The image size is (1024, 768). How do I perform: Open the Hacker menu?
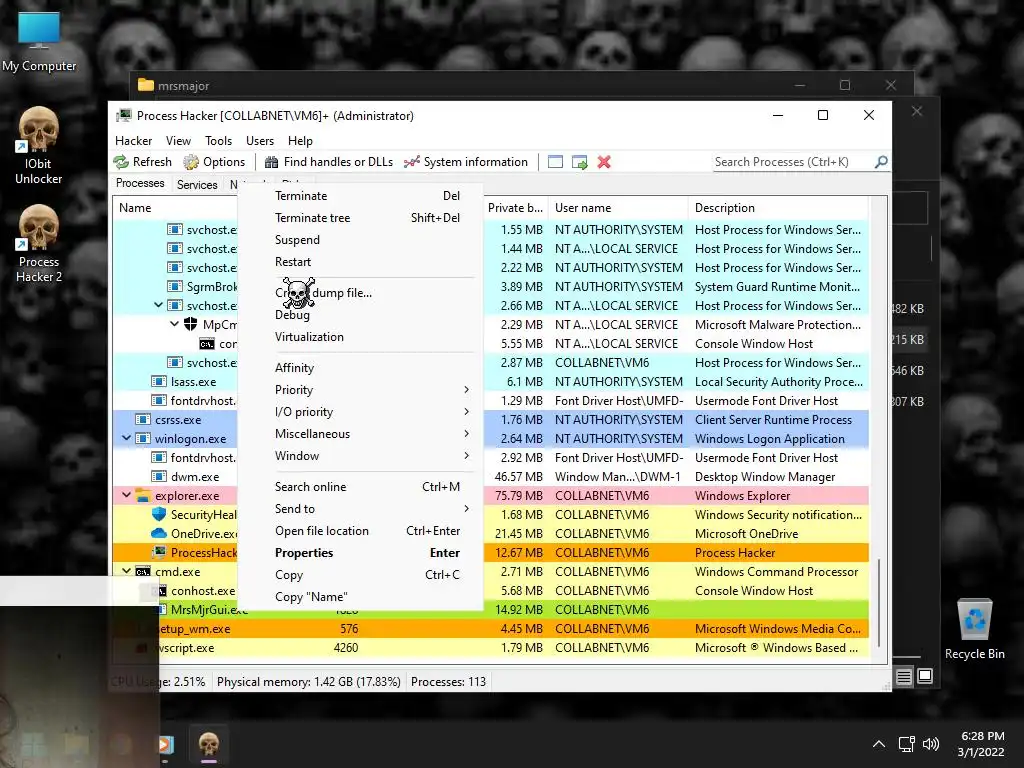tap(133, 140)
